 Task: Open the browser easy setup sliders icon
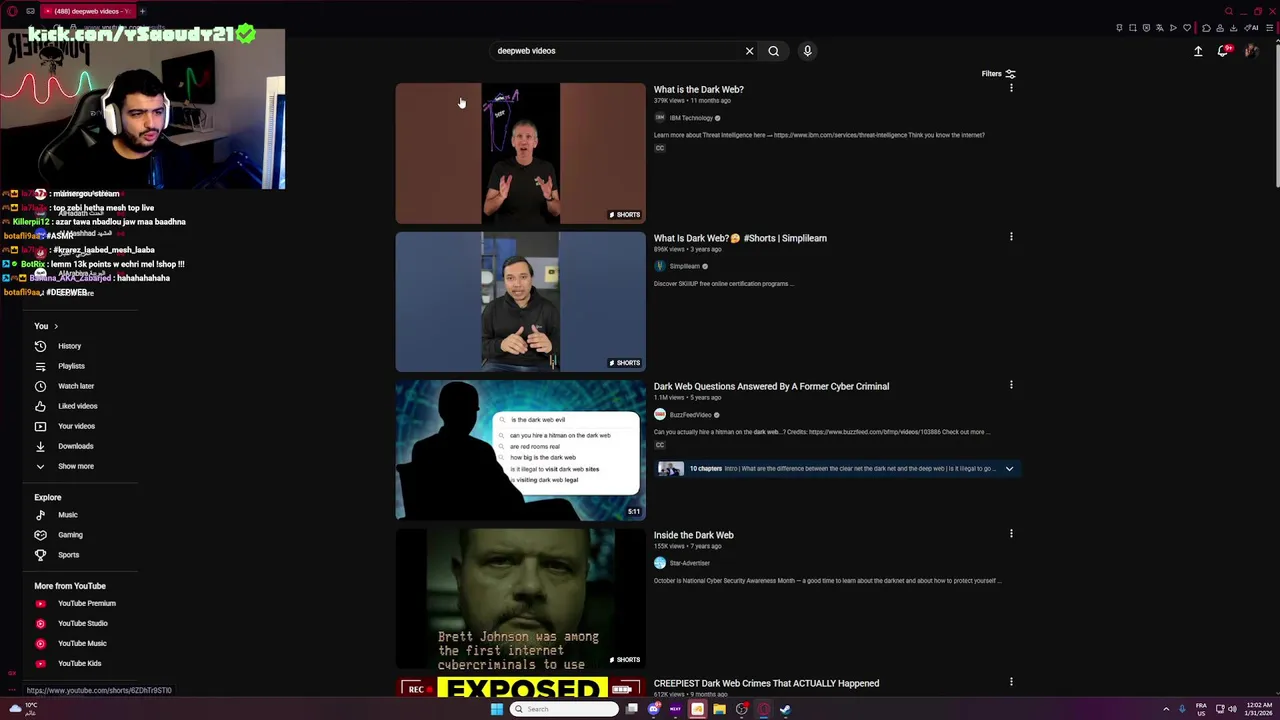[x=1270, y=28]
